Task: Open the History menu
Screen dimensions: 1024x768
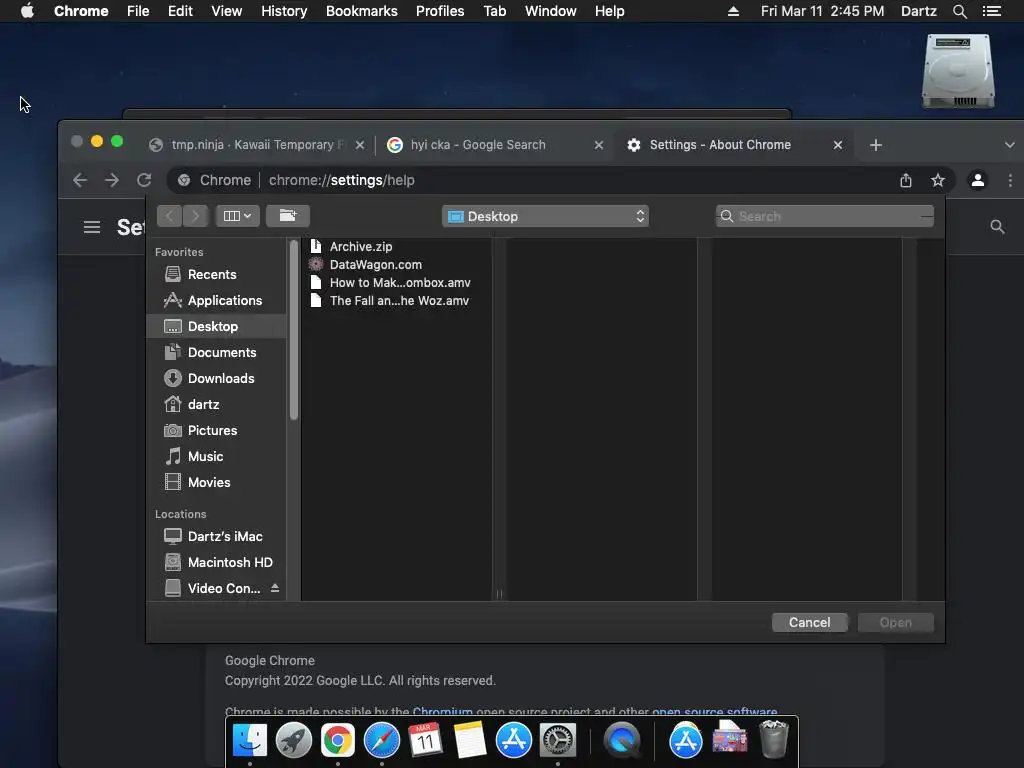Action: coord(284,11)
